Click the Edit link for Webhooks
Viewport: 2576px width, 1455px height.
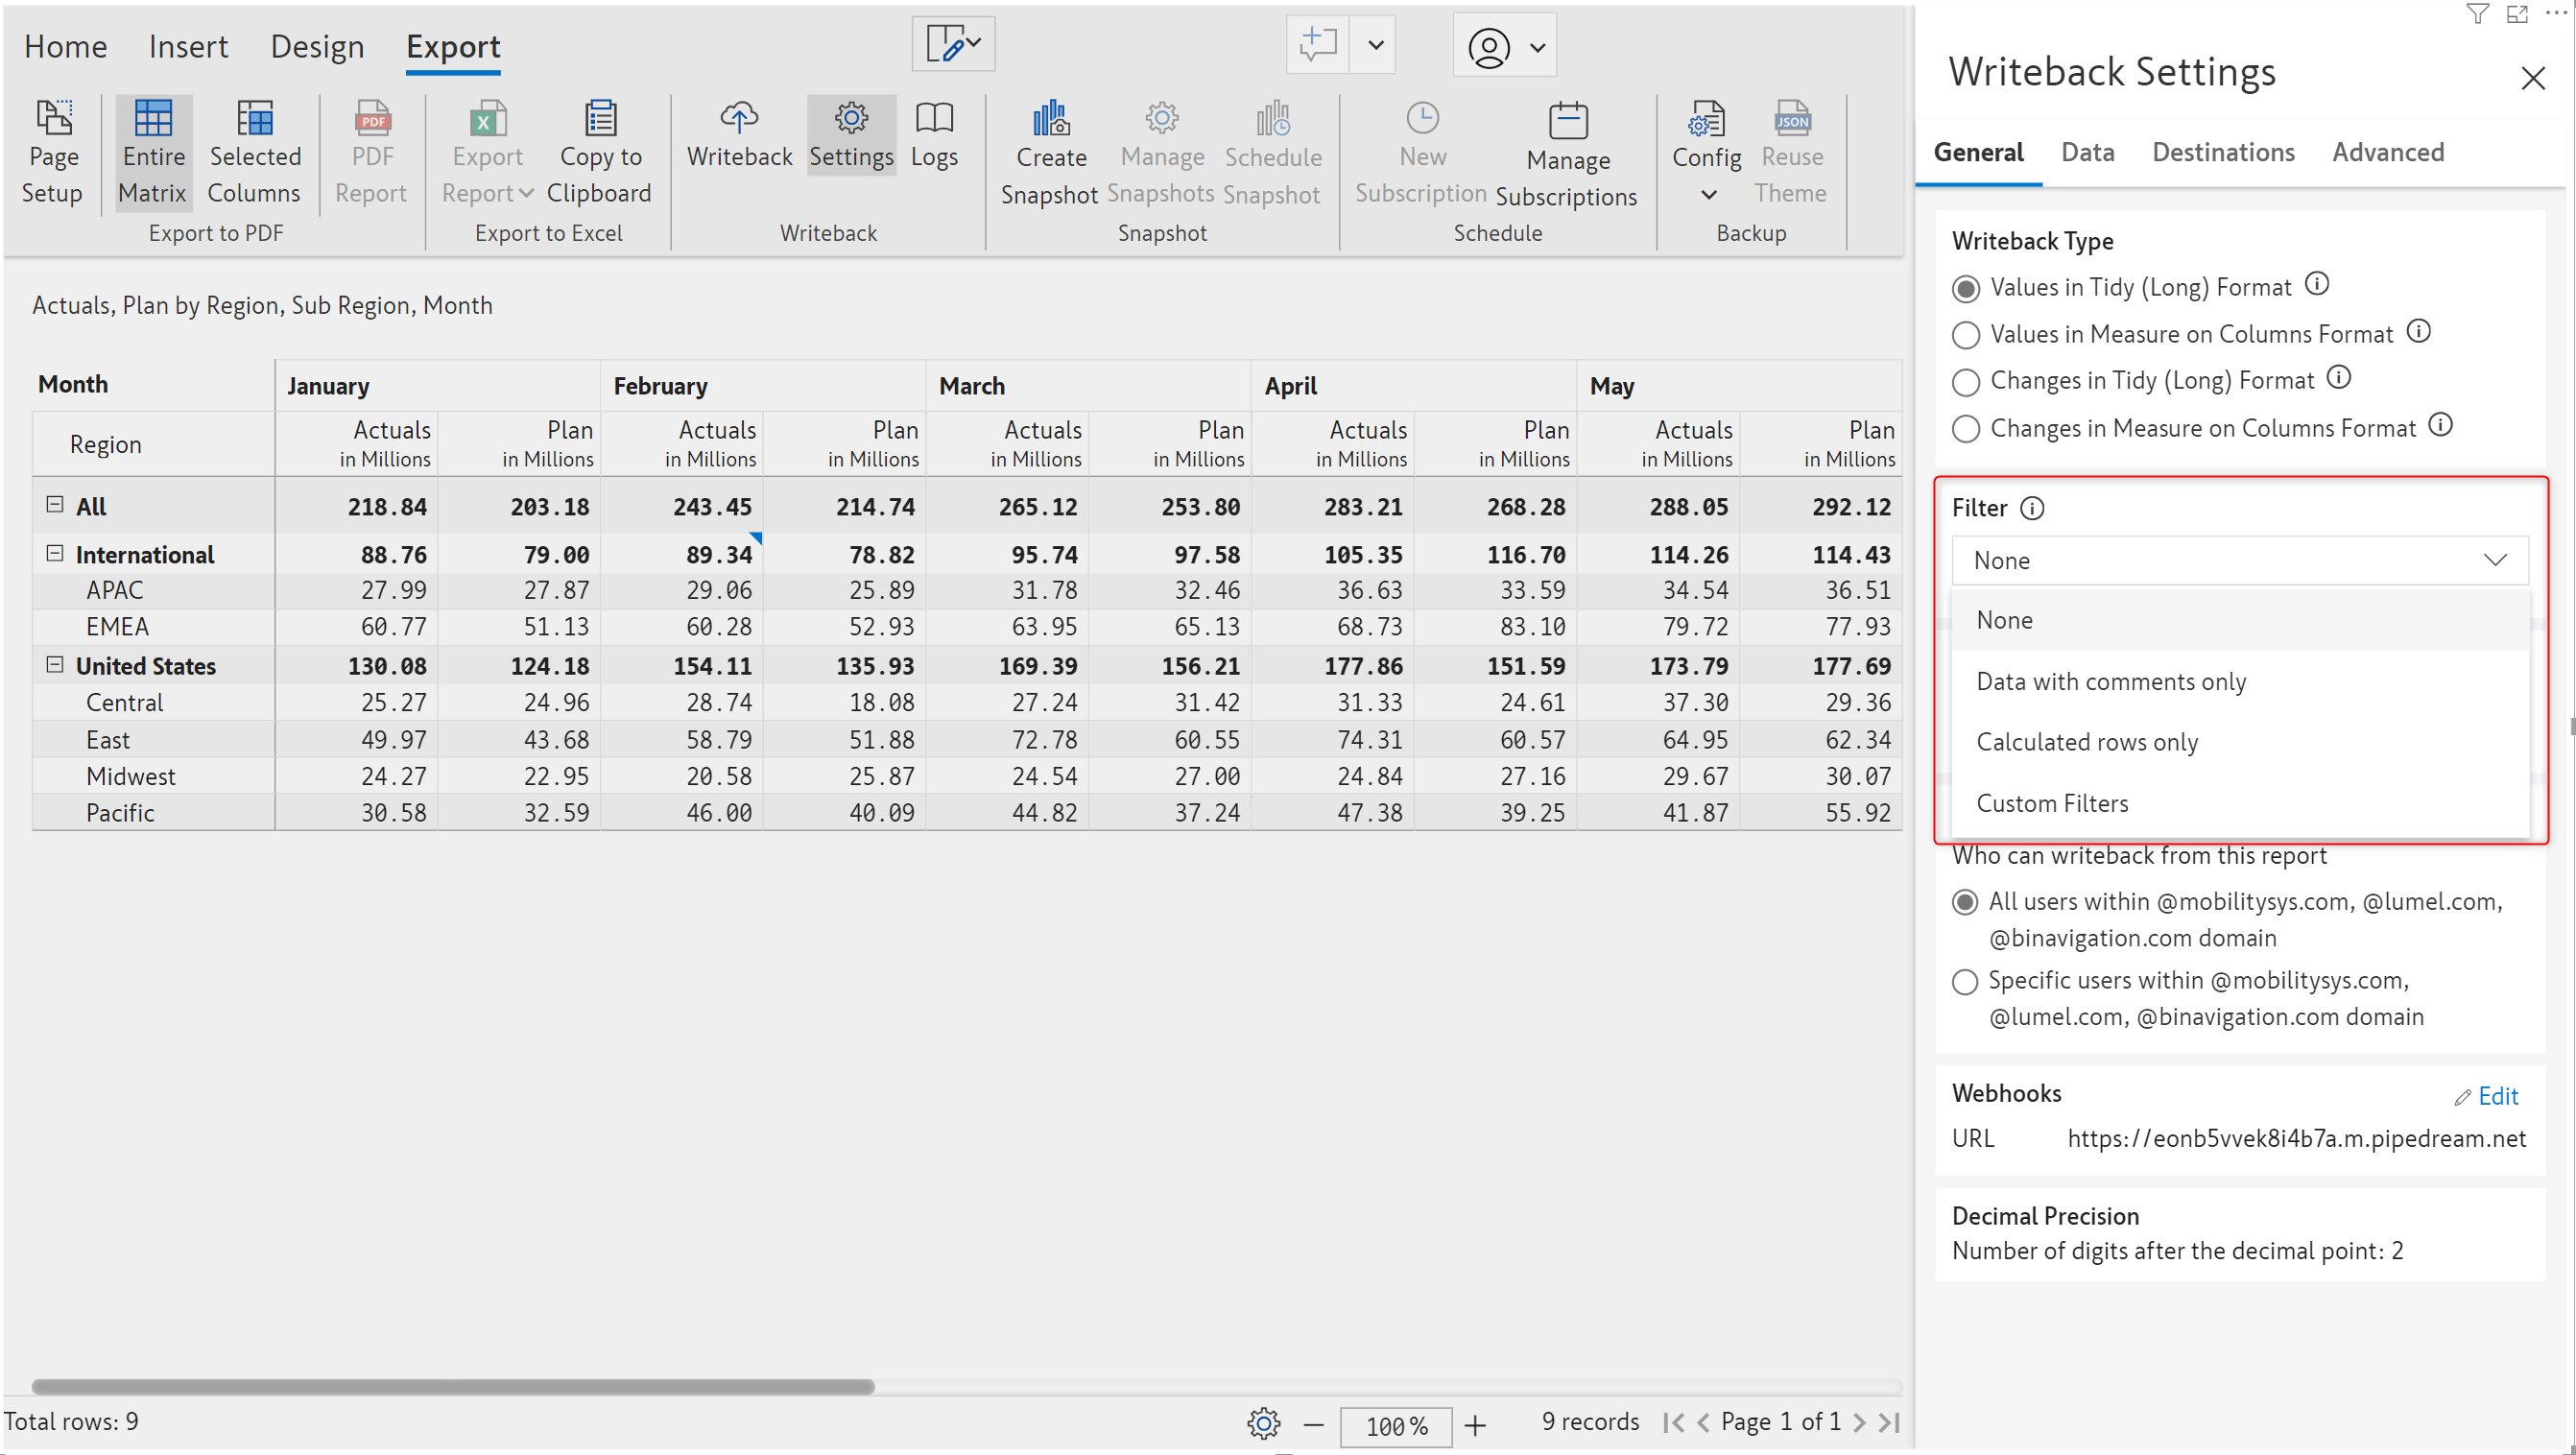(x=2496, y=1097)
